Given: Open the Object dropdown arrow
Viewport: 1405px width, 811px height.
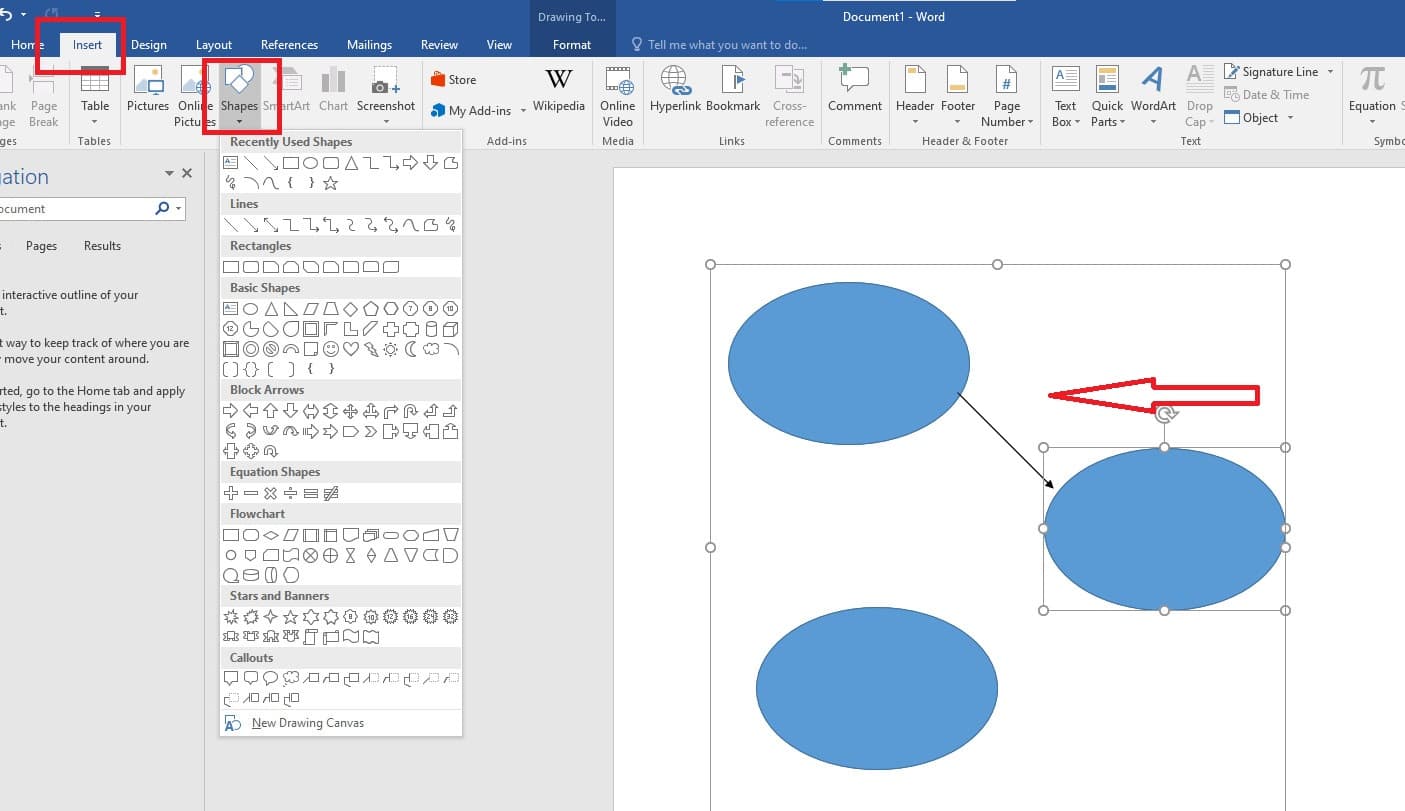Looking at the screenshot, I should coord(1290,118).
